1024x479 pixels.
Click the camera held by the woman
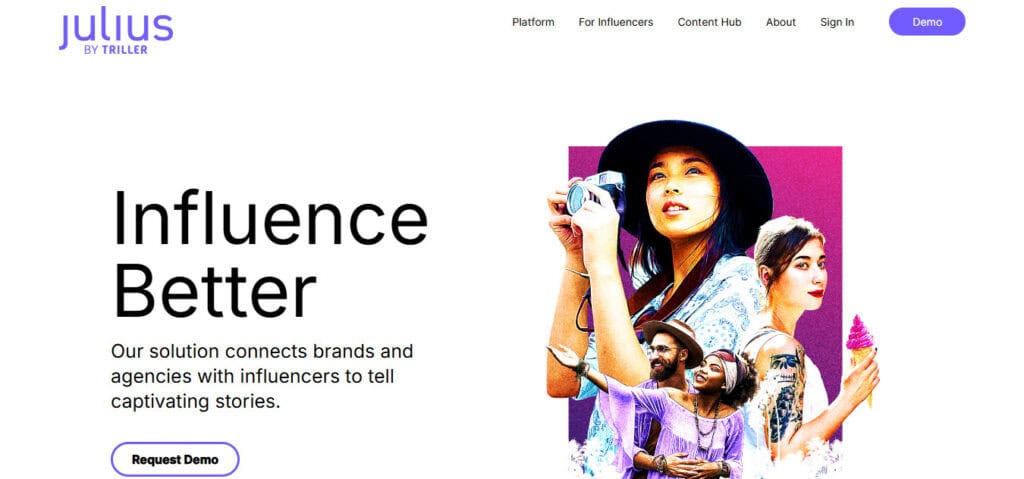click(595, 192)
